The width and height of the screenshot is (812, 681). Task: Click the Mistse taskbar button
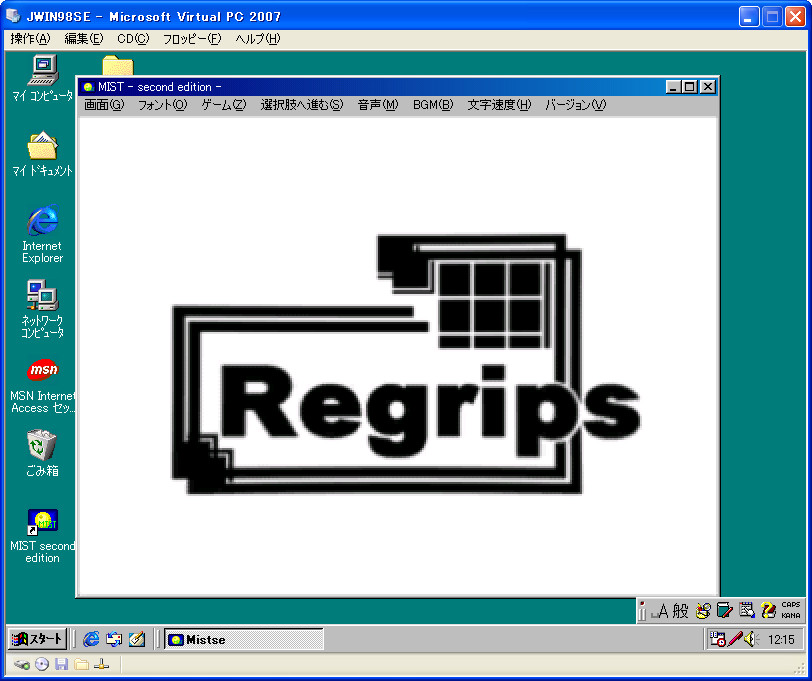pyautogui.click(x=244, y=639)
